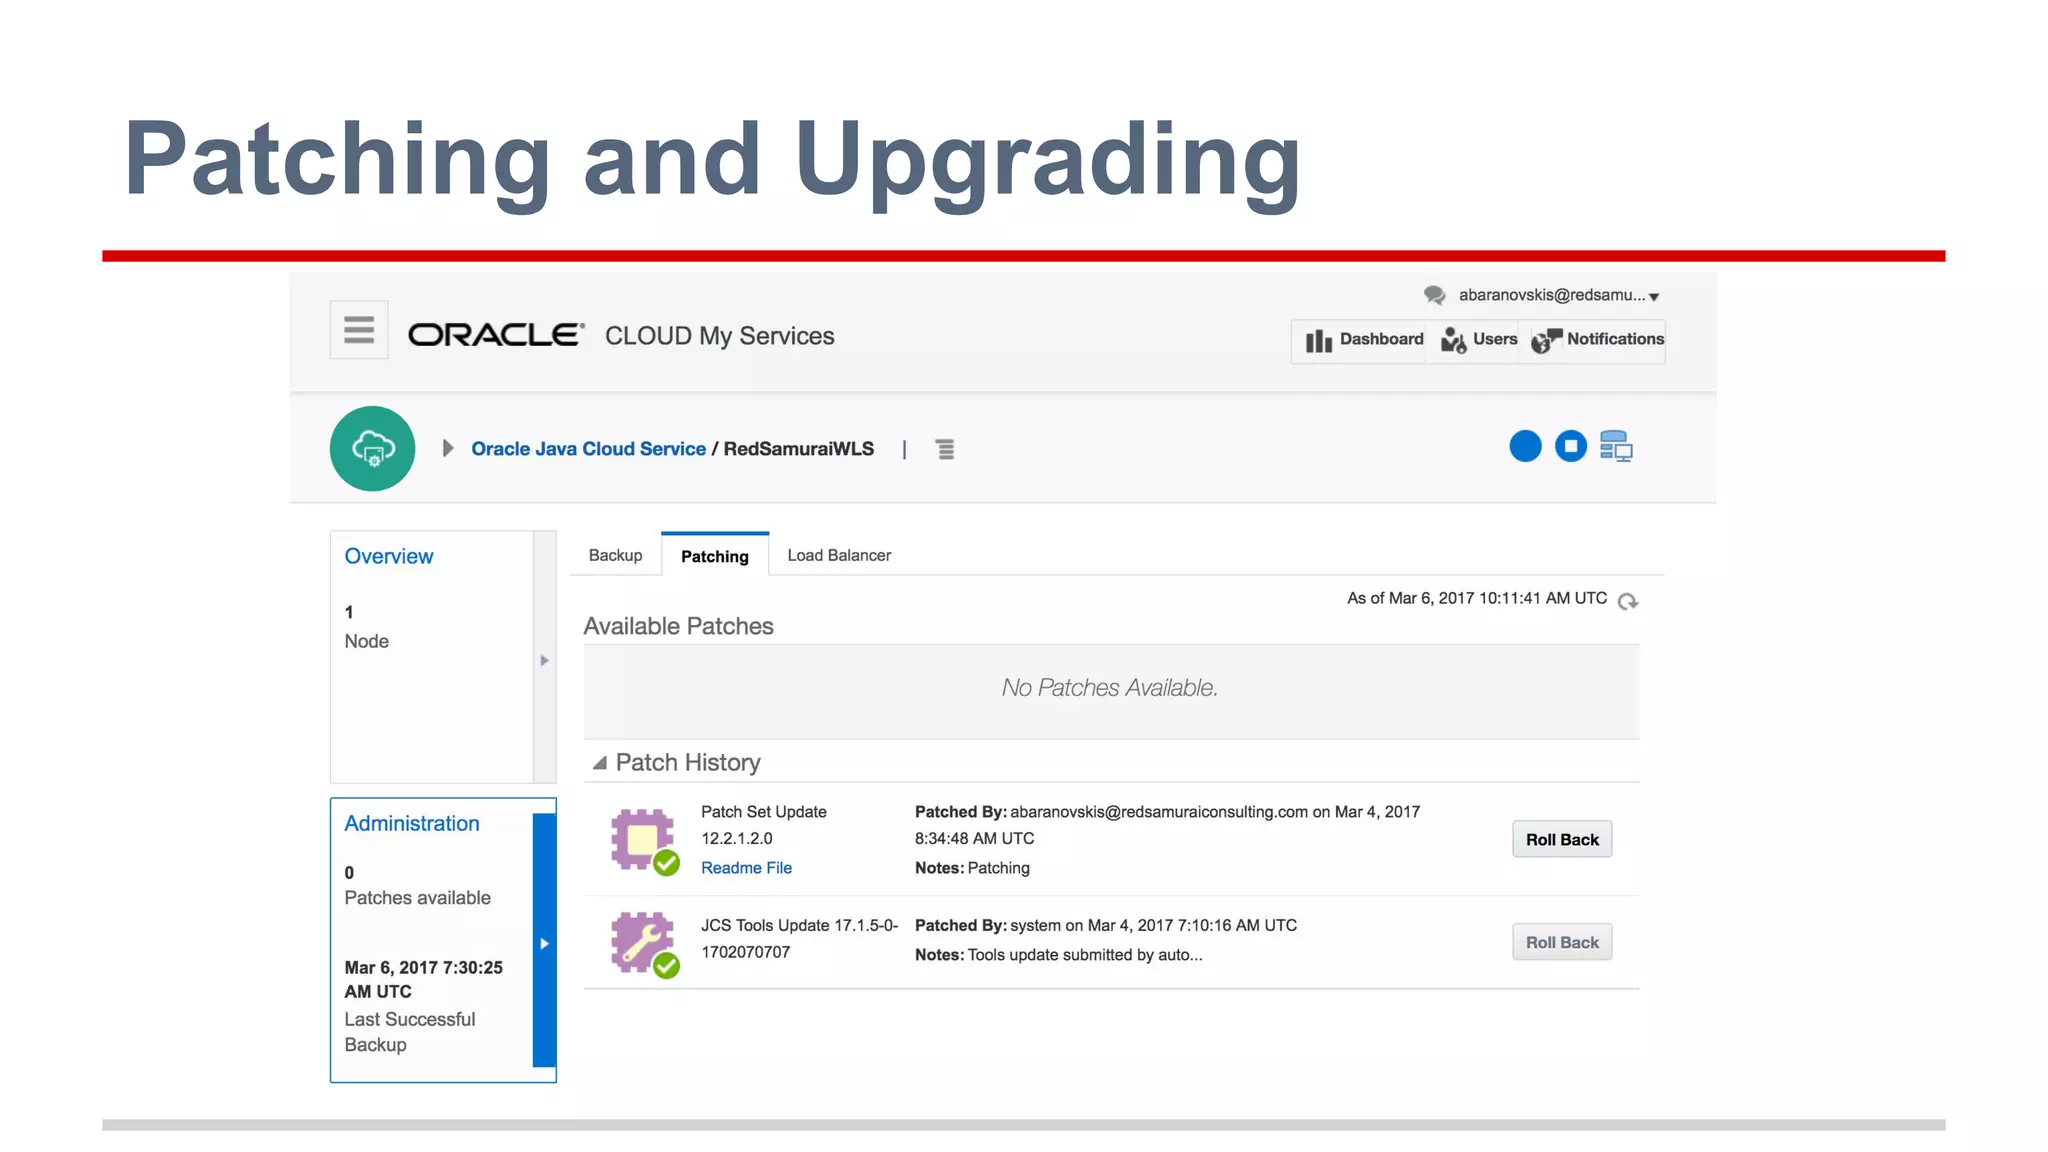The height and width of the screenshot is (1152, 2048).
Task: Follow the Oracle Java Cloud Service link
Action: pos(588,449)
